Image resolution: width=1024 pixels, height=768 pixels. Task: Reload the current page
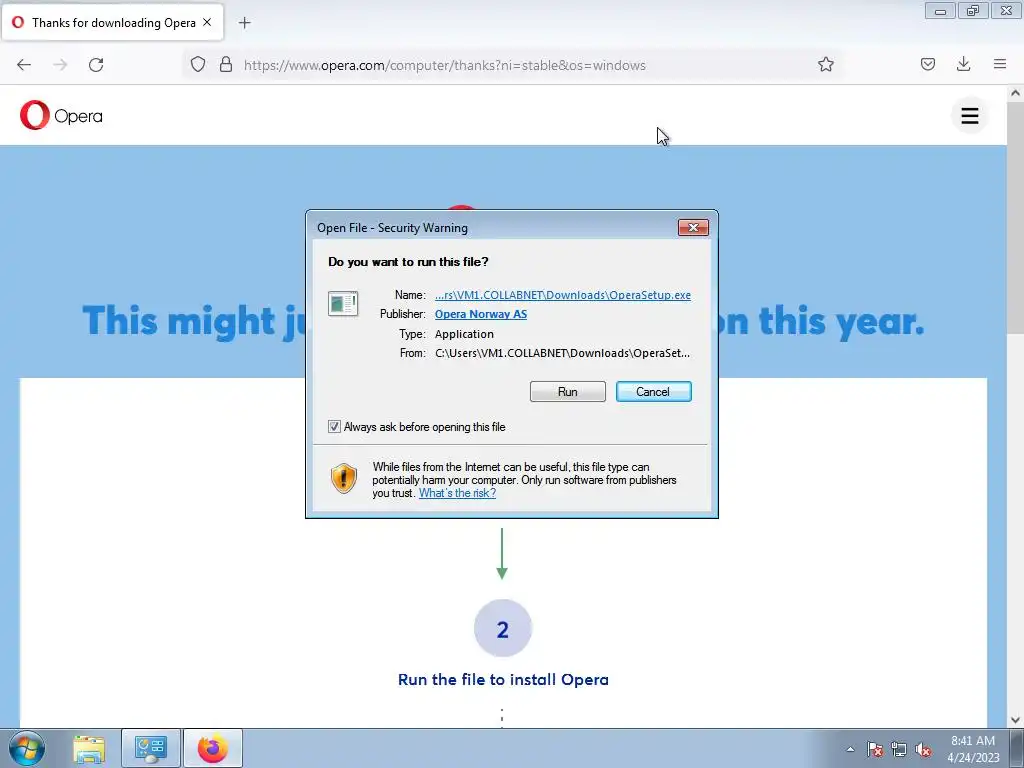pyautogui.click(x=96, y=65)
